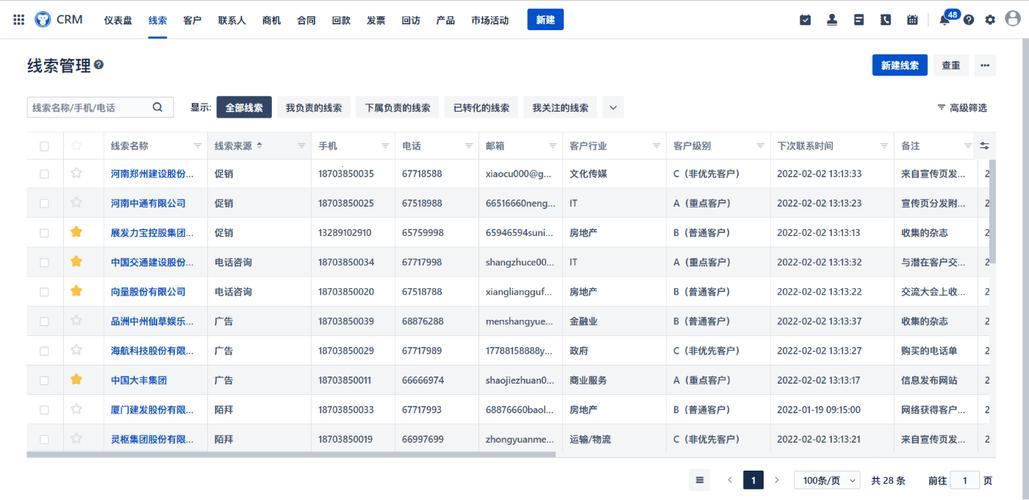The image size is (1029, 500).
Task: Open 中国大丰集团 lead link
Action: point(136,380)
